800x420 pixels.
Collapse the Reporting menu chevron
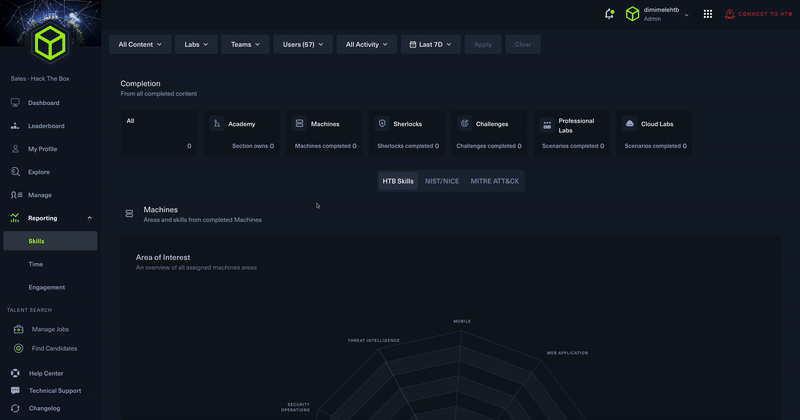pos(89,218)
